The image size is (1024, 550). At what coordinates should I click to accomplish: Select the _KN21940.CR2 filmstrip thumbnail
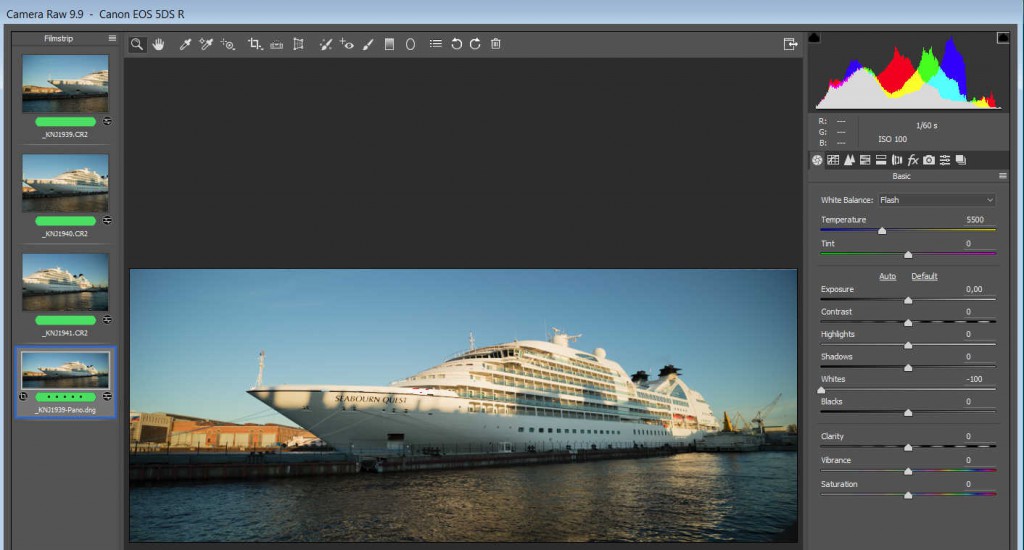point(65,182)
